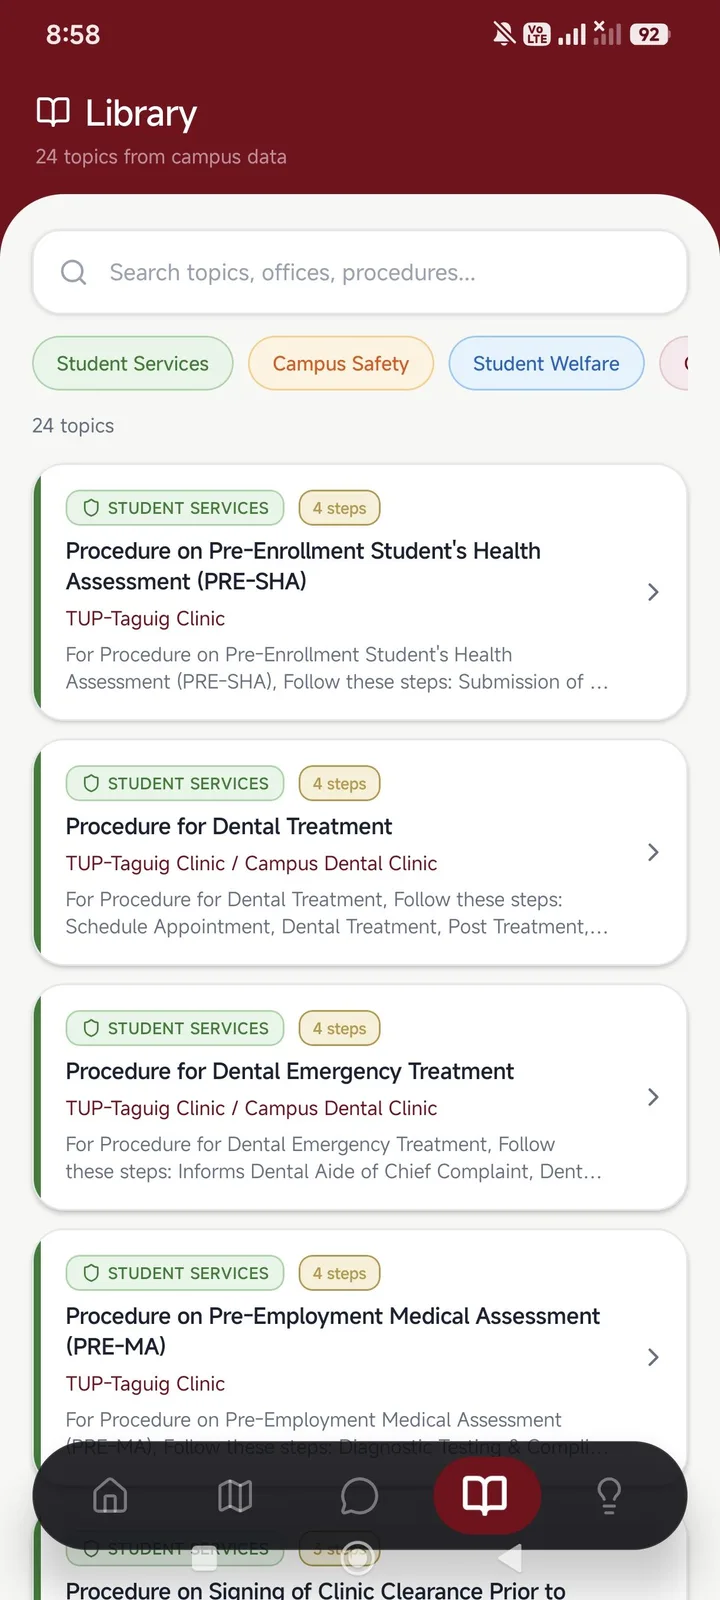720x1600 pixels.
Task: Tap the magnifier icon in search bar
Action: tap(74, 272)
